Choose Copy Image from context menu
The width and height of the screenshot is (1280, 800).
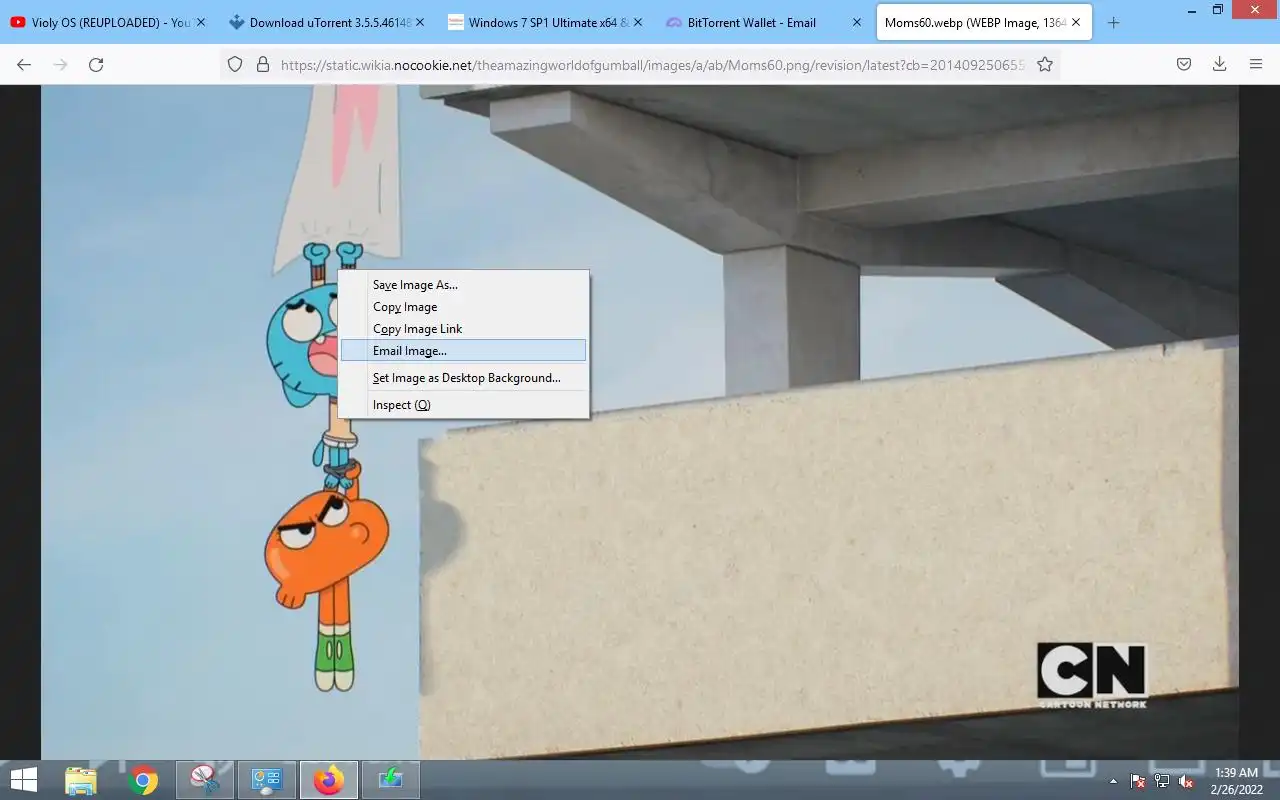point(463,307)
